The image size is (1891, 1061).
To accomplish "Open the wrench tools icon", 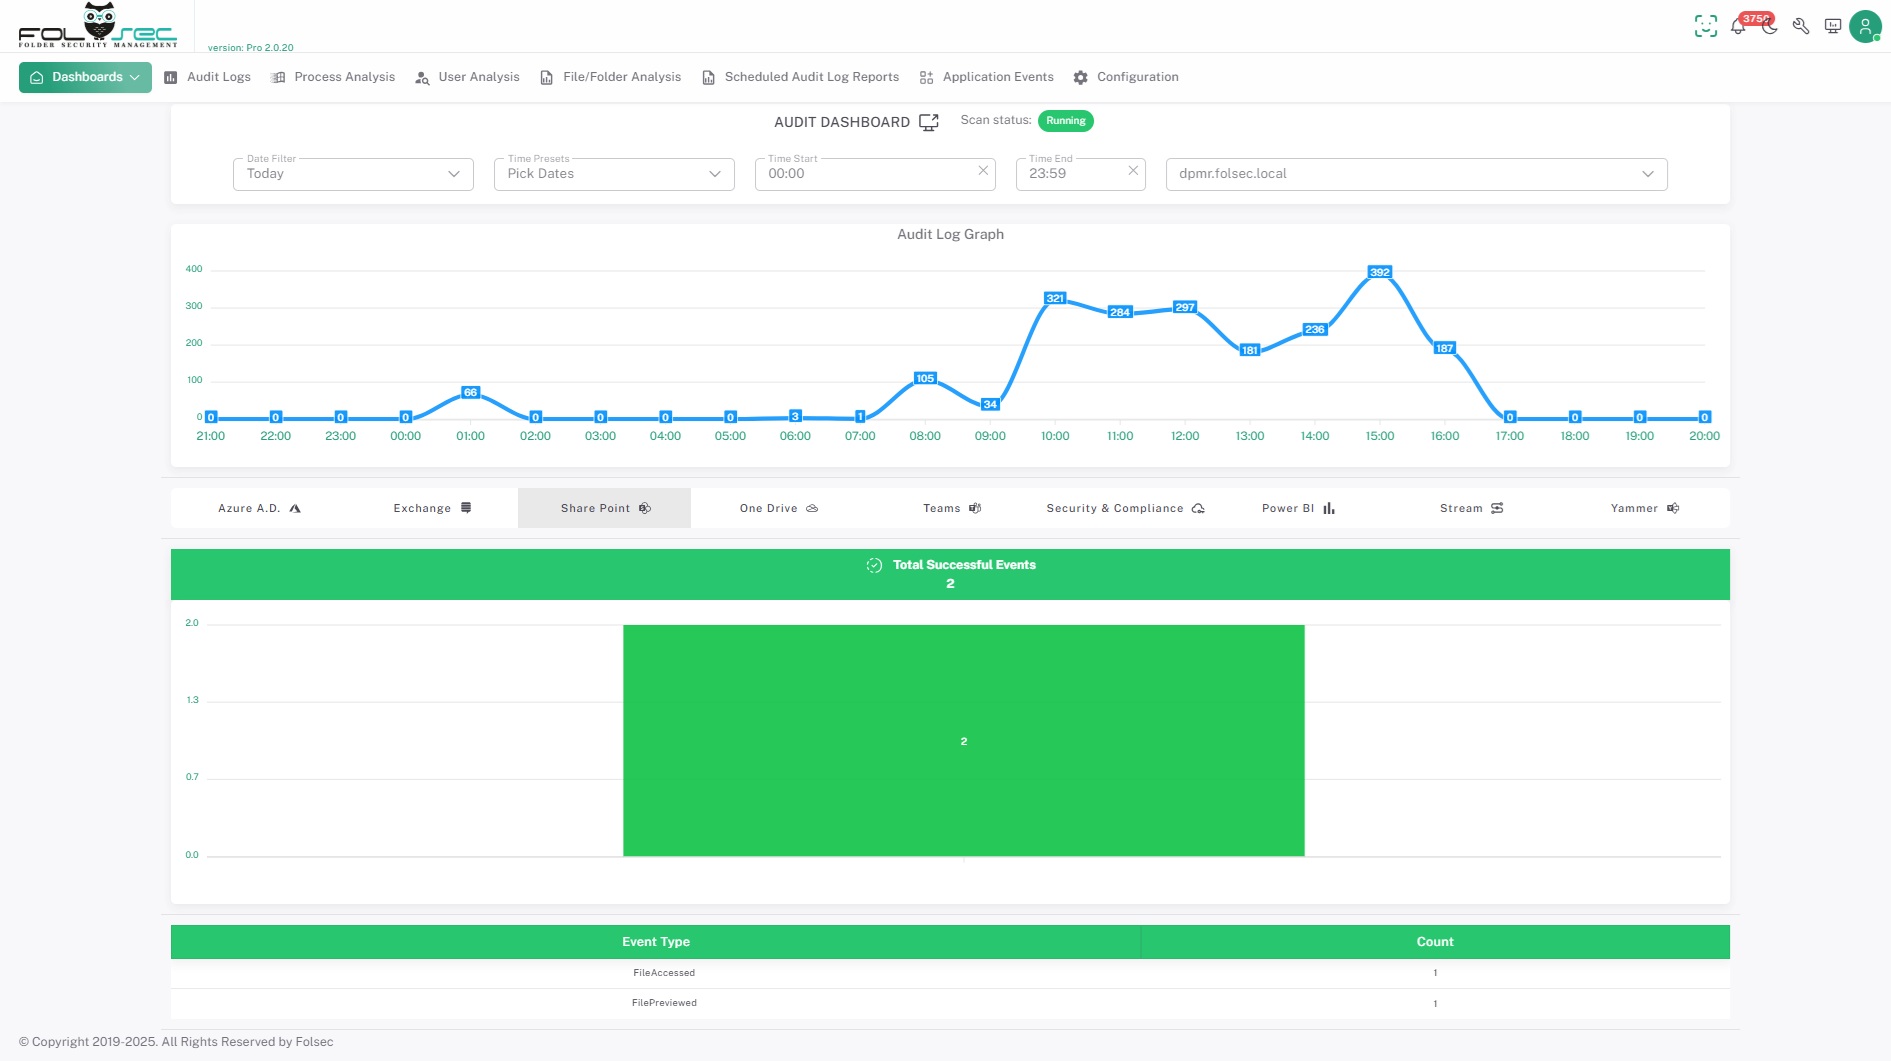I will tap(1801, 27).
